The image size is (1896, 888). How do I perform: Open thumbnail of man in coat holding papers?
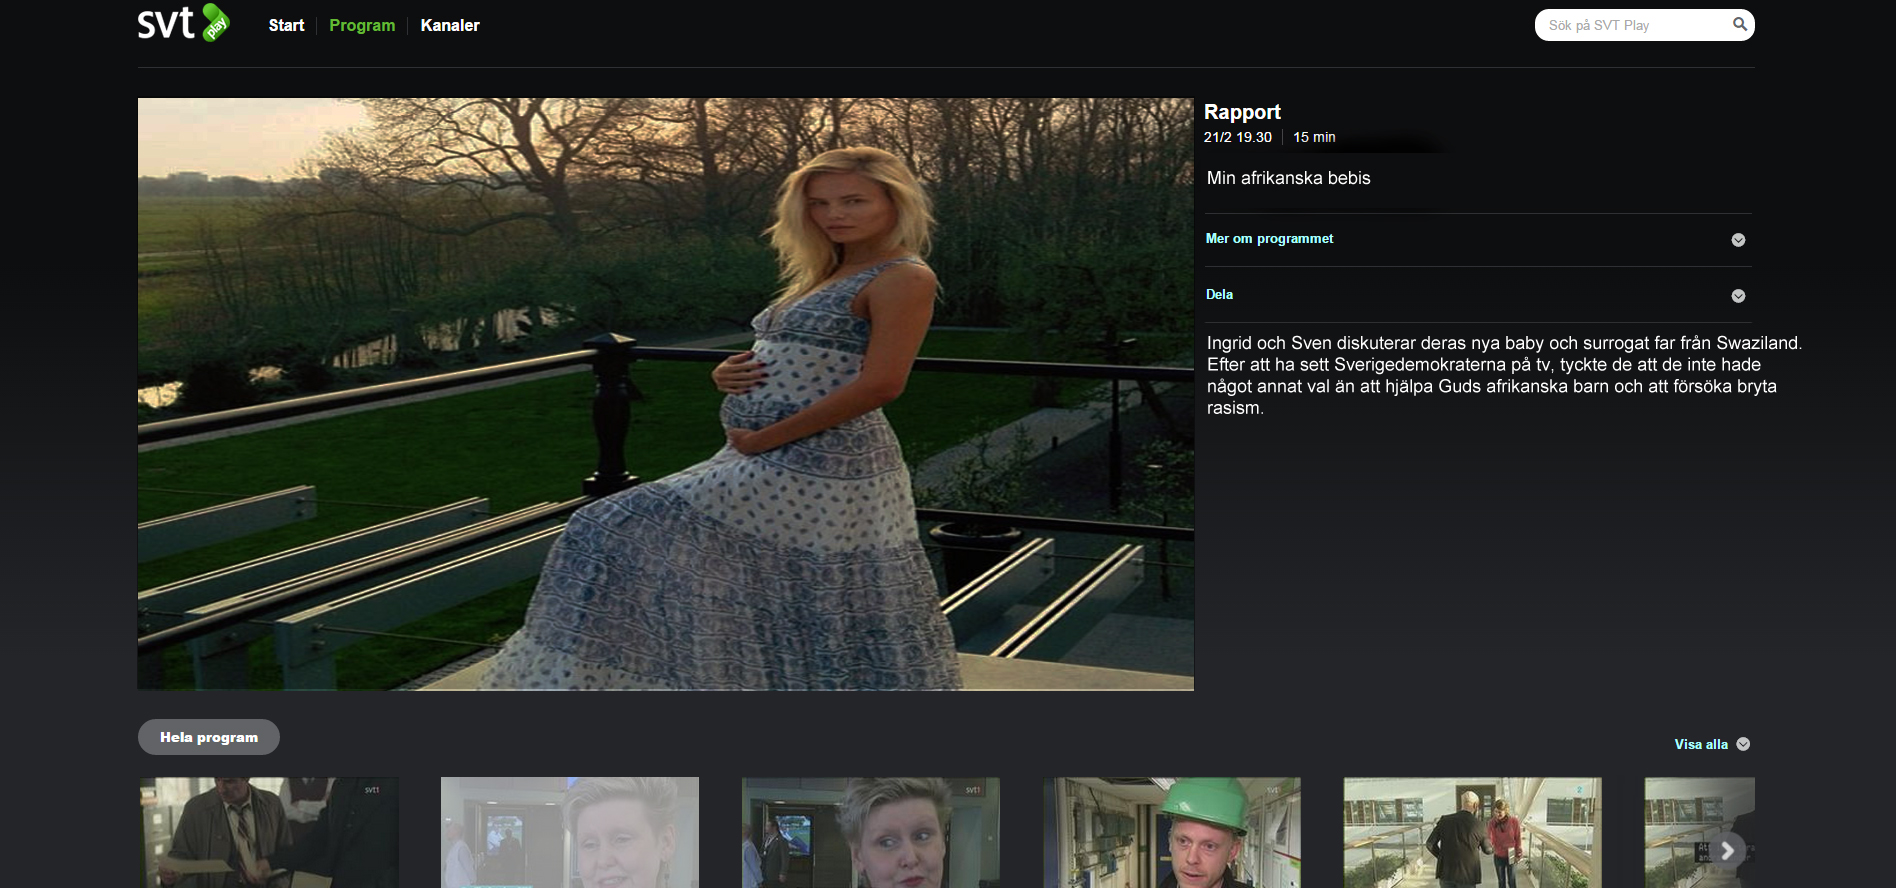click(269, 832)
